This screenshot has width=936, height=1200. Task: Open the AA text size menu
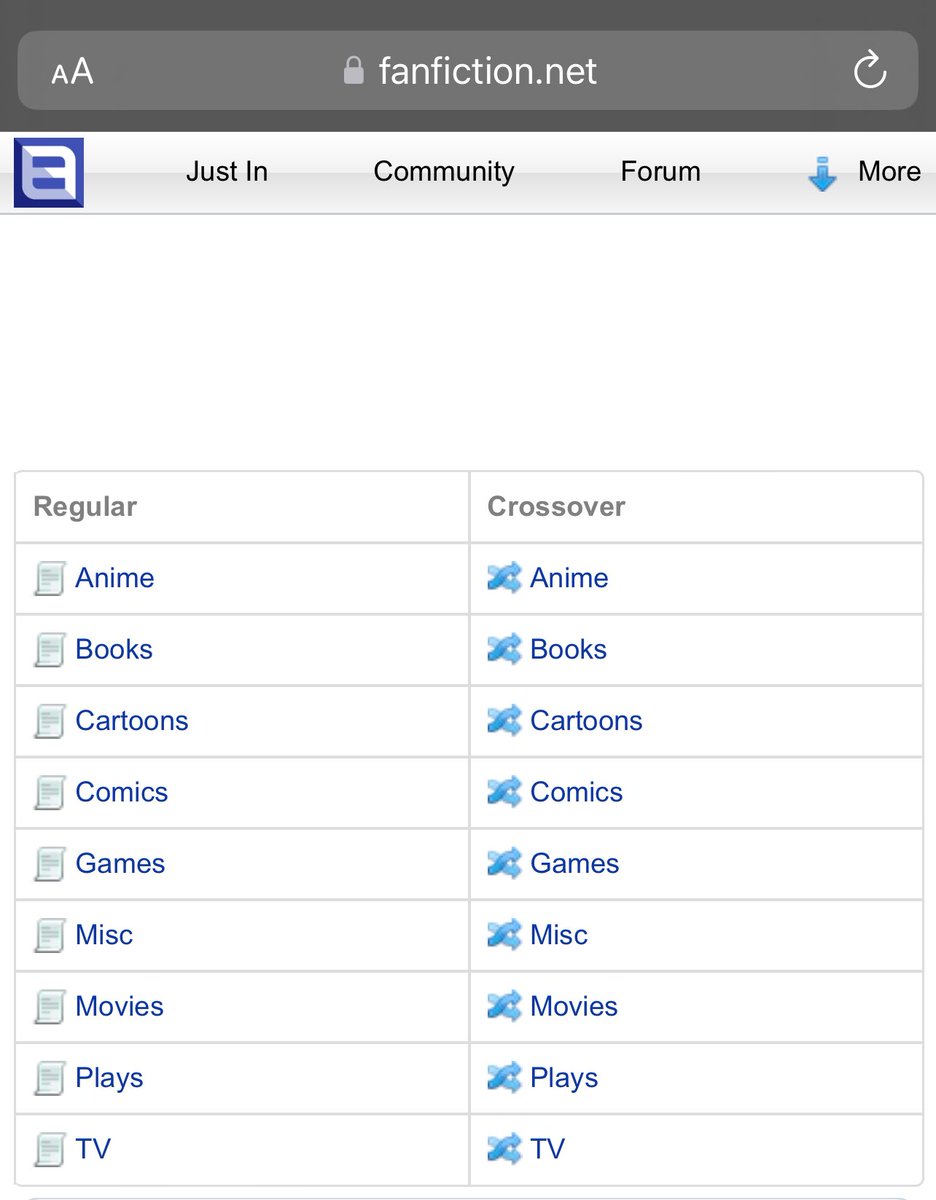coord(72,72)
